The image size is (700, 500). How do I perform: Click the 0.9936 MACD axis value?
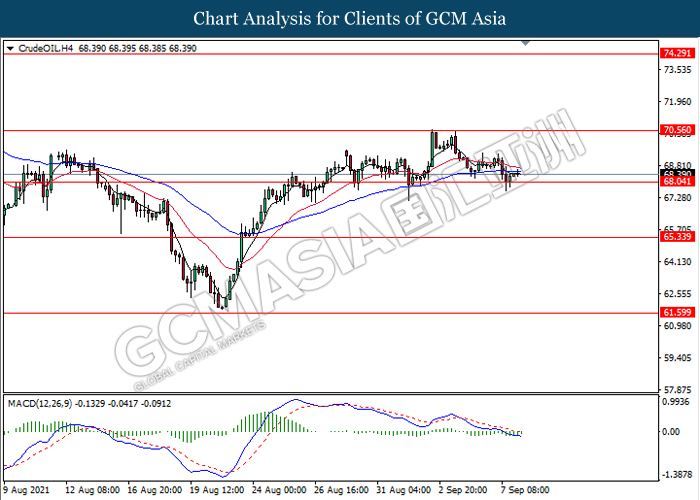(677, 402)
